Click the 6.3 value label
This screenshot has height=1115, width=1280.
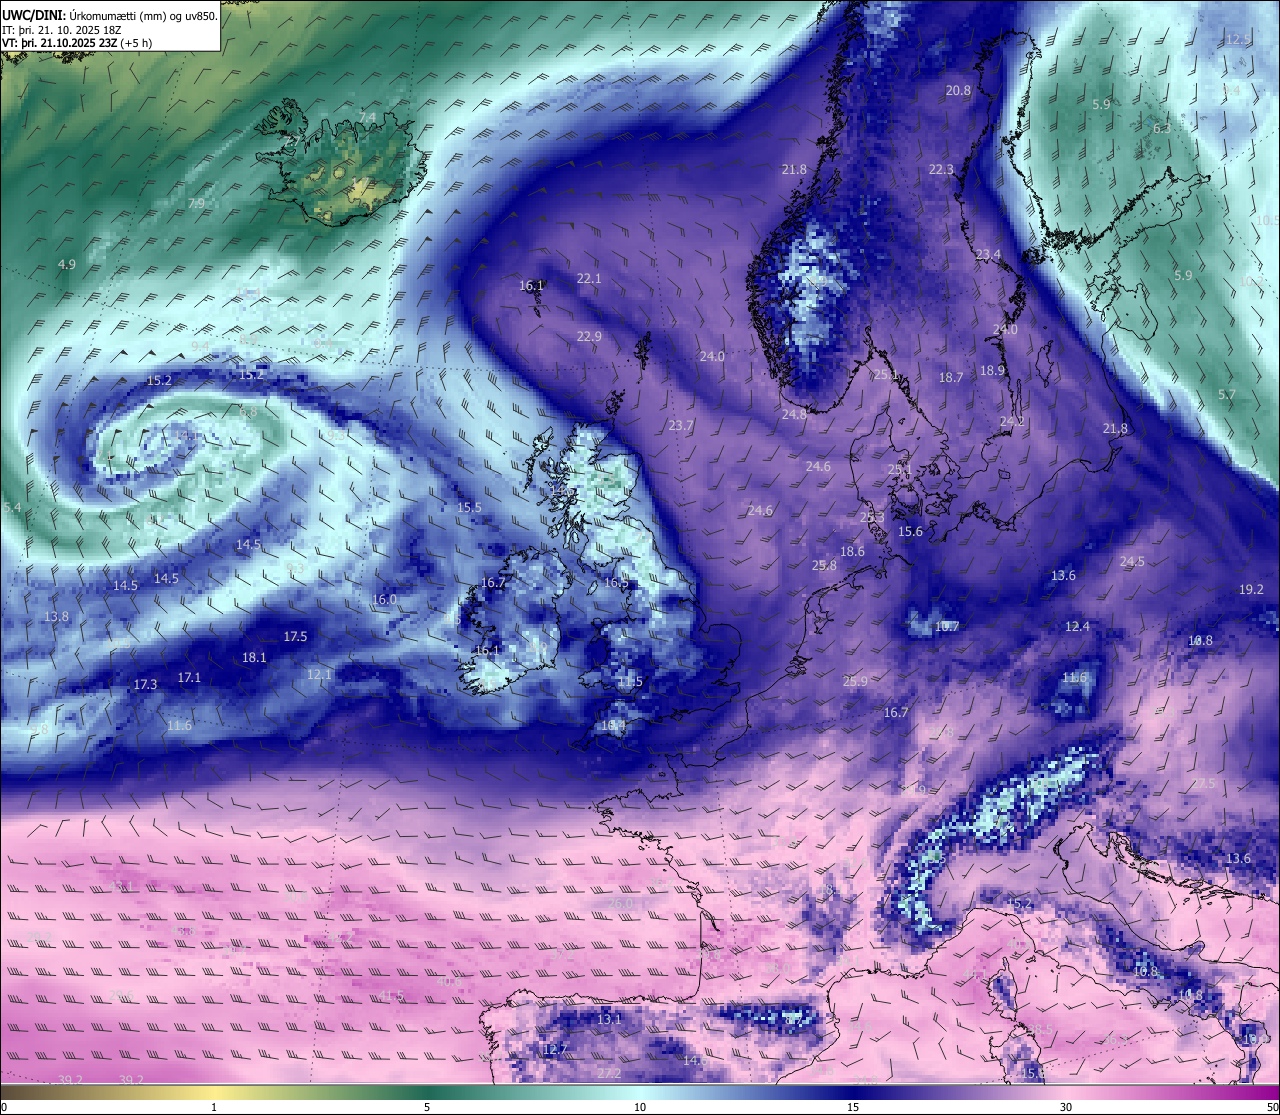pyautogui.click(x=1161, y=129)
